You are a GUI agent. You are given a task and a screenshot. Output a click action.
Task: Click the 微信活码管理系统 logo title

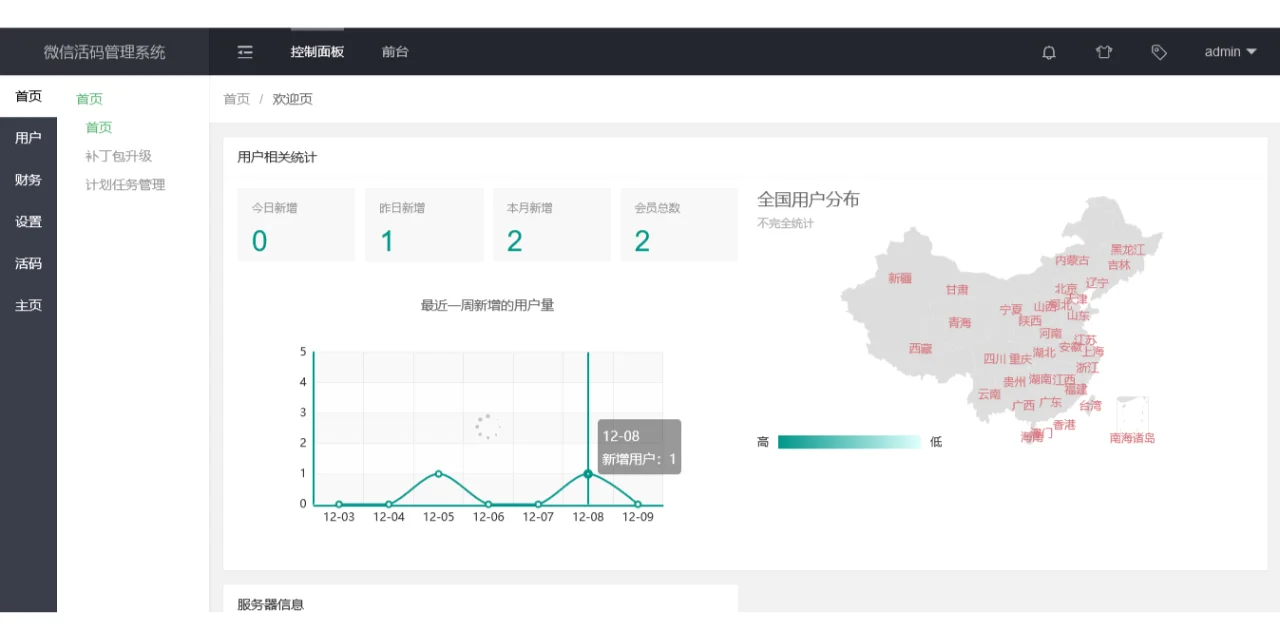pos(104,52)
